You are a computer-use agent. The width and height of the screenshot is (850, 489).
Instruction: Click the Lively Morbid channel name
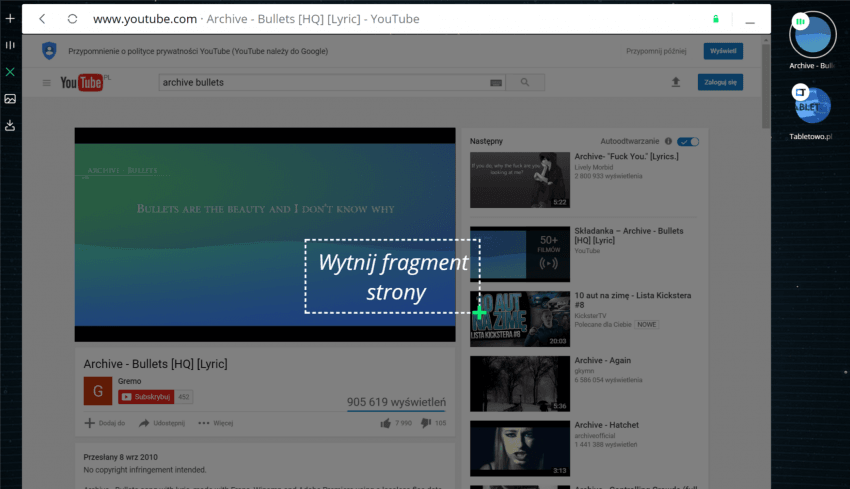(x=594, y=168)
